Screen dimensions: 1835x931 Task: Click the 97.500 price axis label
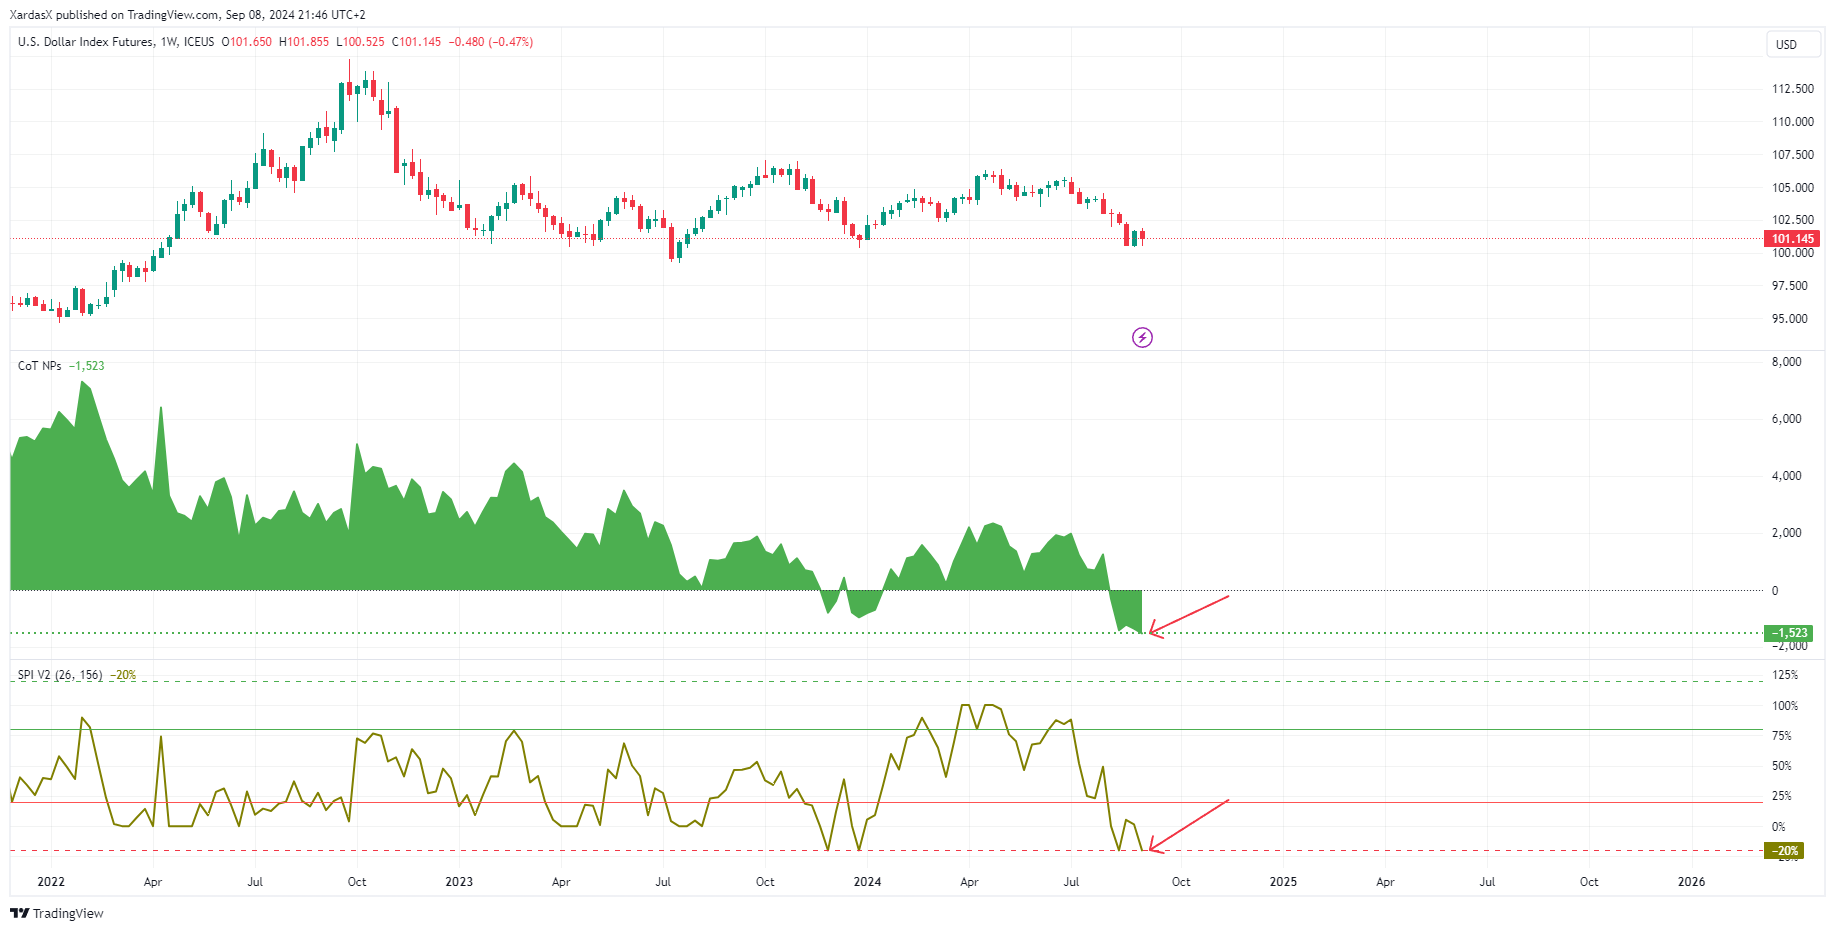coord(1790,286)
